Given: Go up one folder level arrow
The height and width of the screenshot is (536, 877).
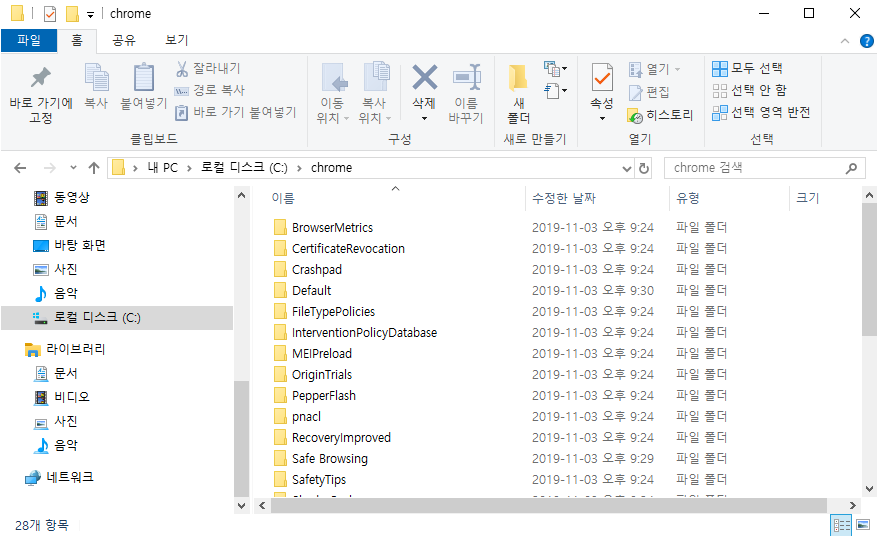Looking at the screenshot, I should 94,168.
